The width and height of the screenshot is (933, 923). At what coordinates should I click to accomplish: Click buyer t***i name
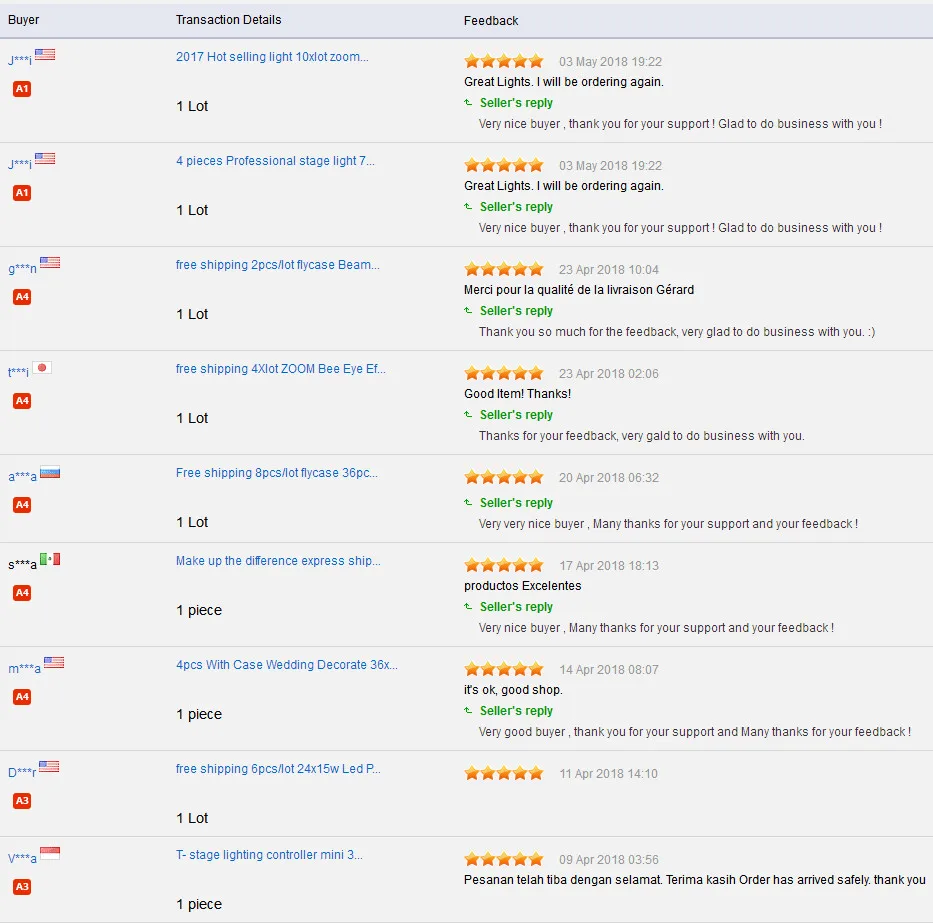pos(18,373)
